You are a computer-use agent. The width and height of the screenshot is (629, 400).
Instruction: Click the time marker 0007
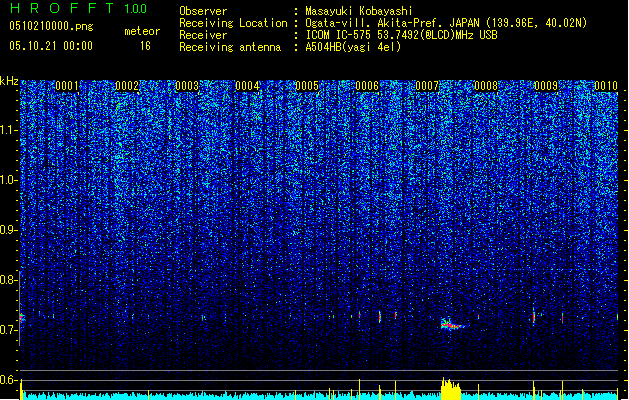427,86
